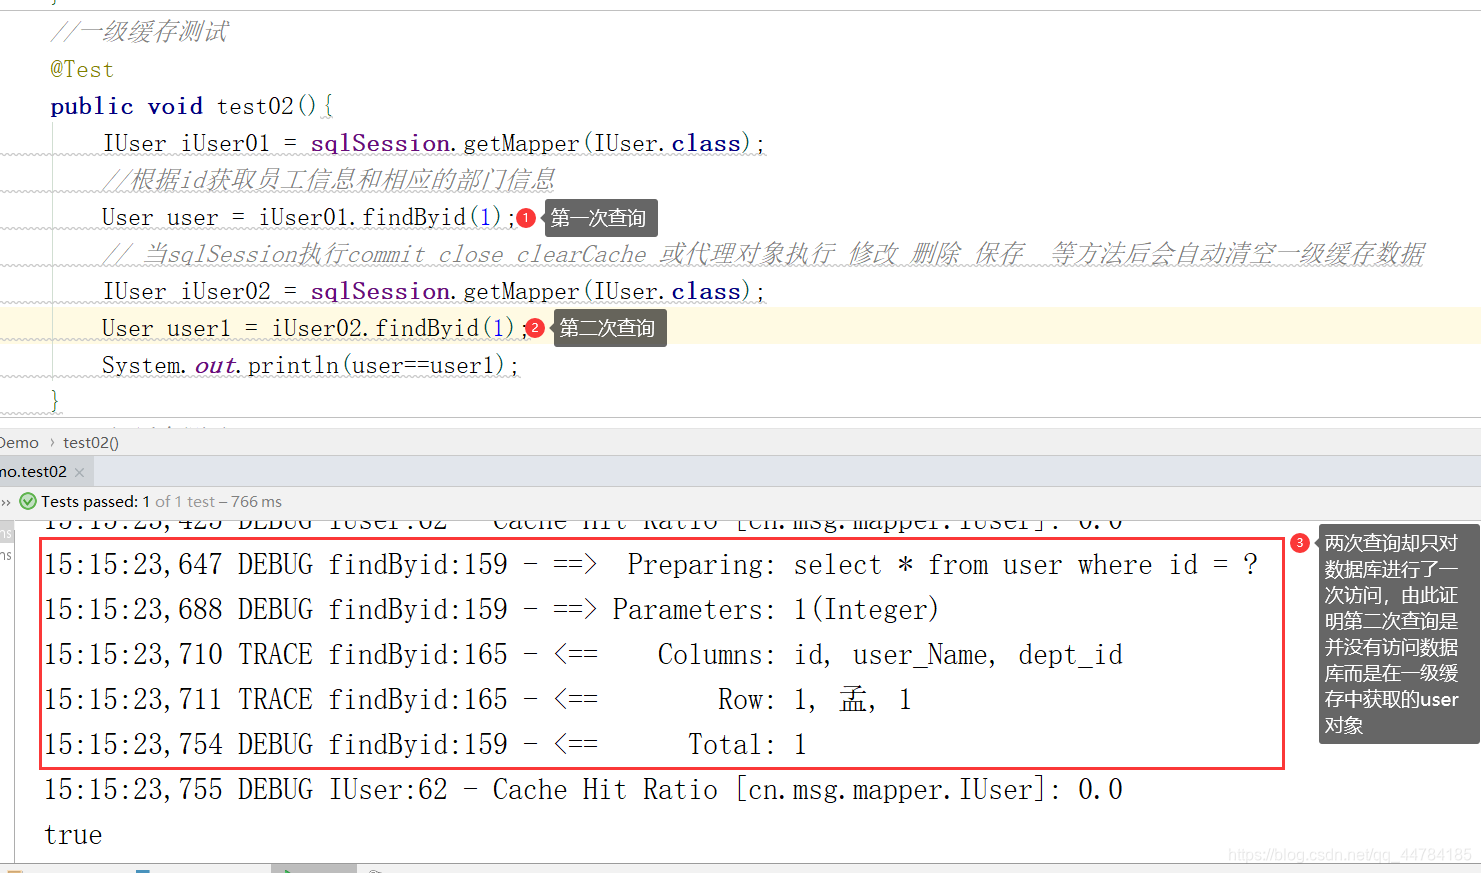The image size is (1481, 873).
Task: Click the 15:15:23,755 Cache Hit Ratio console line
Action: coord(583,790)
